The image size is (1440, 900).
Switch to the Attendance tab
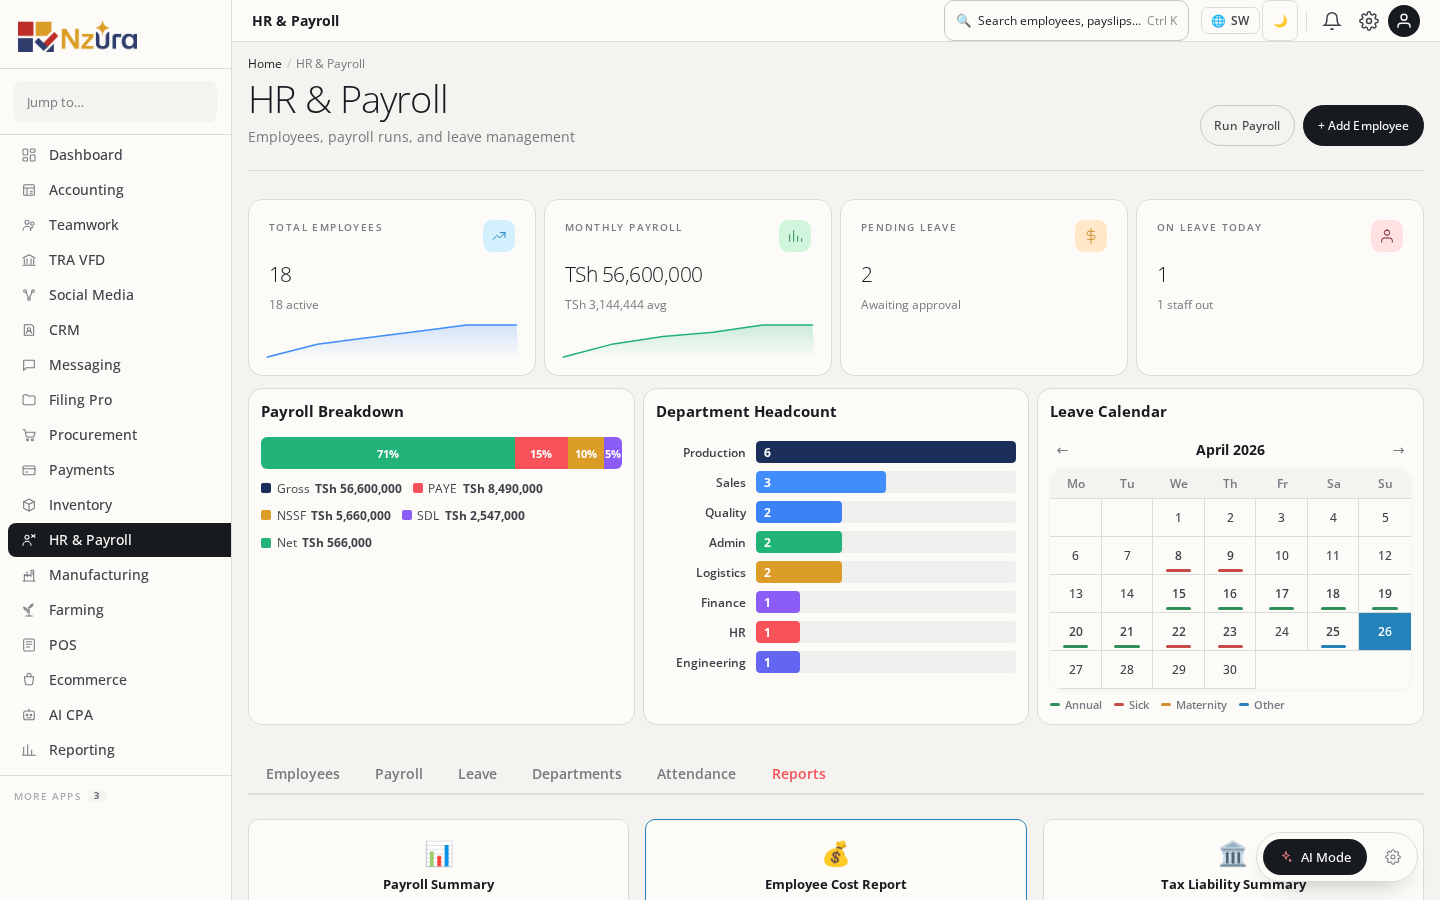[x=696, y=774]
